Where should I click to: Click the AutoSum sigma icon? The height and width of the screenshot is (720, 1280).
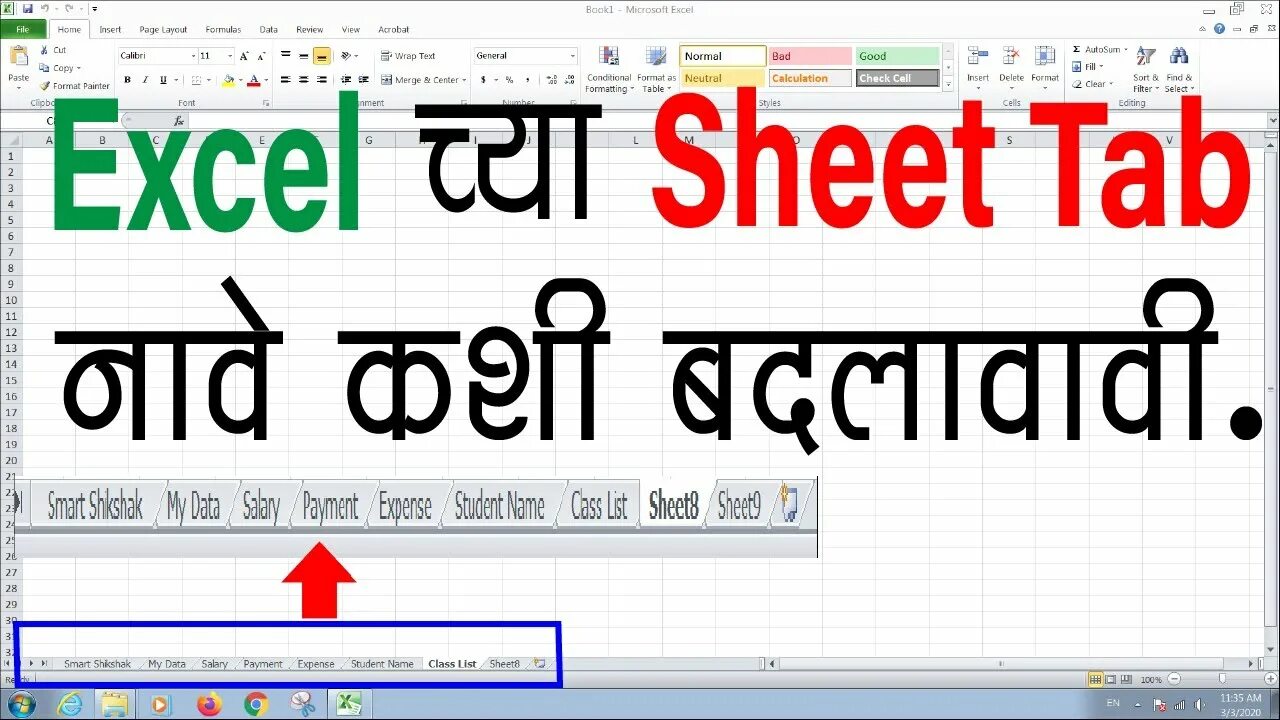(x=1076, y=49)
